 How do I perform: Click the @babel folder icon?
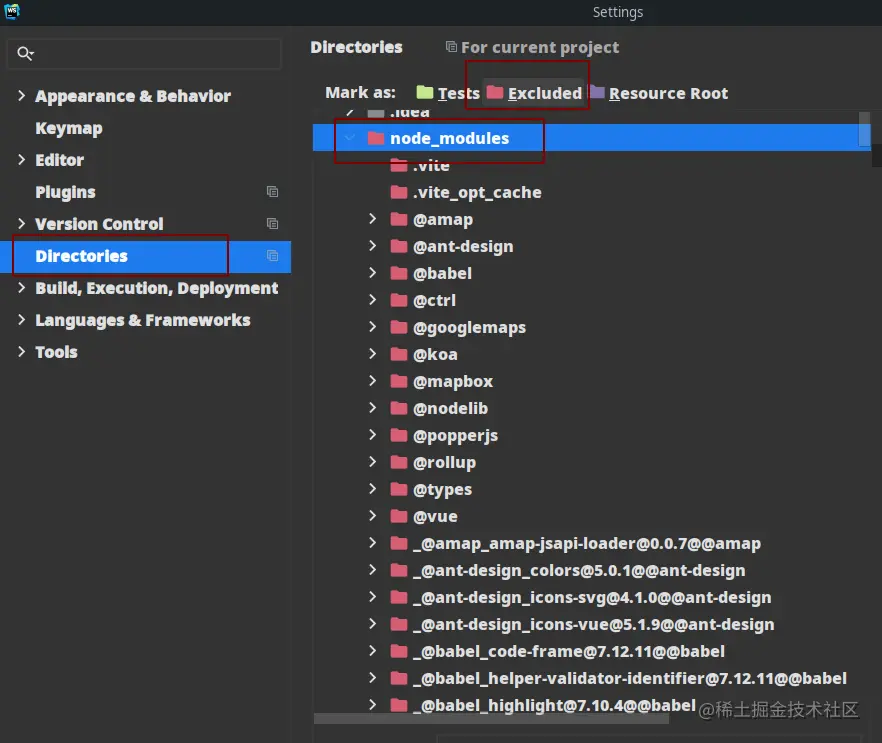(399, 273)
